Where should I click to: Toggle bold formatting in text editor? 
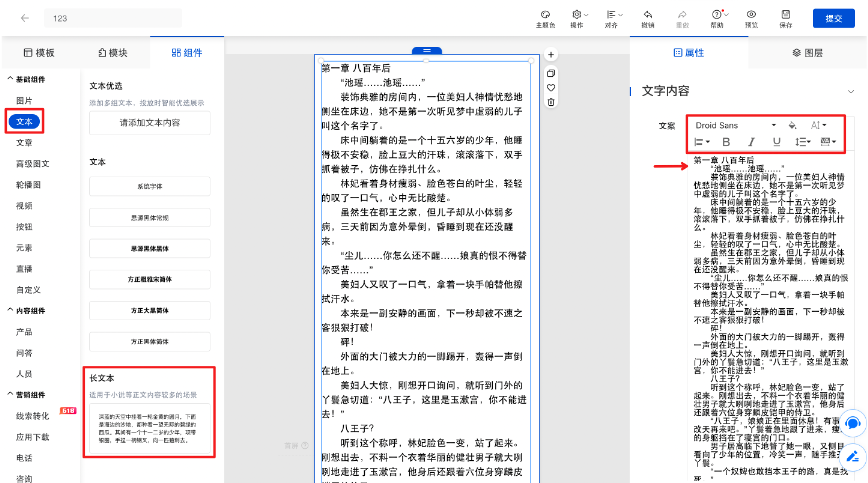point(726,142)
